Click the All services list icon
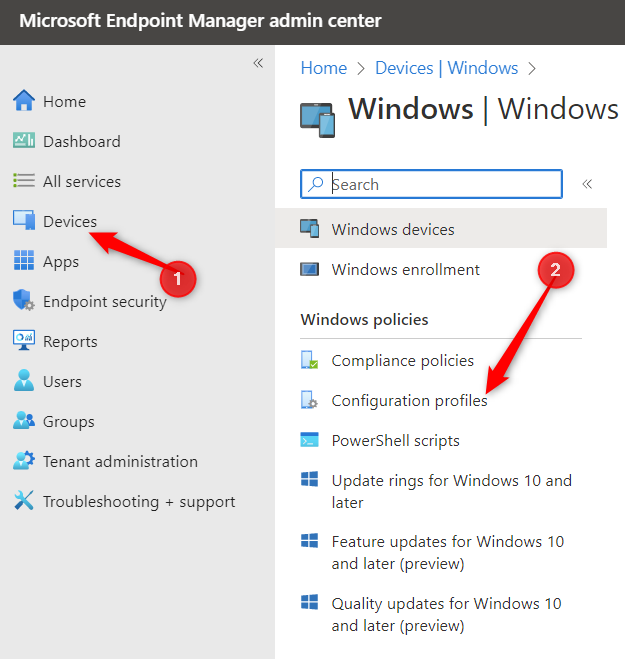 point(24,181)
